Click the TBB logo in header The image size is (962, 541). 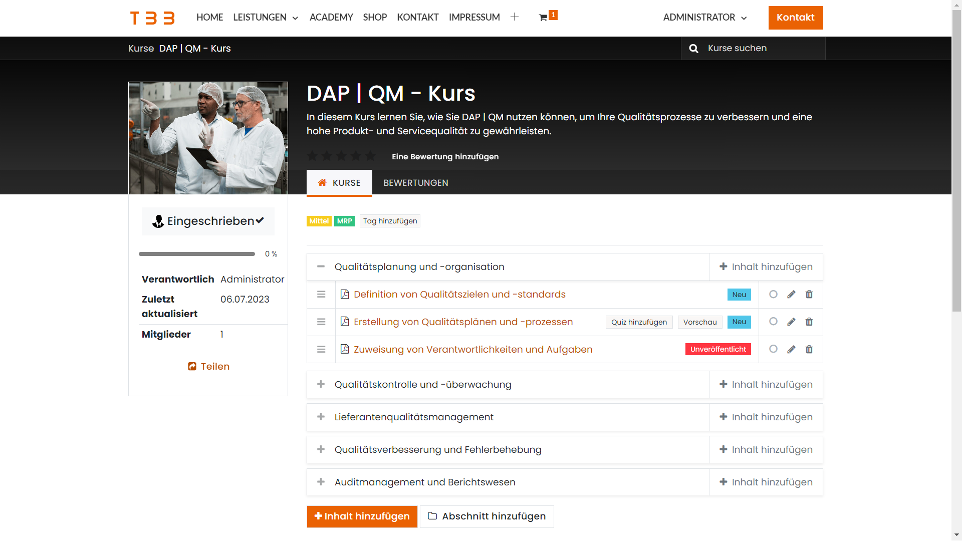pyautogui.click(x=152, y=18)
